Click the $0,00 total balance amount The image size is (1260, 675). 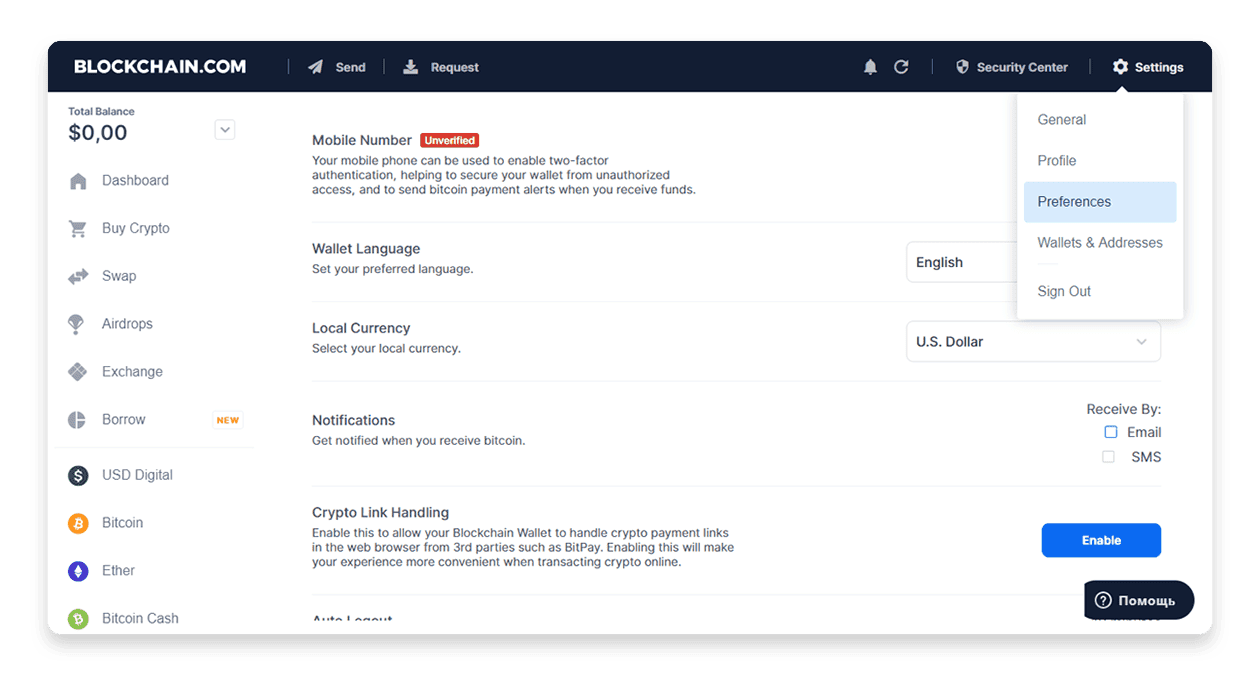coord(98,133)
